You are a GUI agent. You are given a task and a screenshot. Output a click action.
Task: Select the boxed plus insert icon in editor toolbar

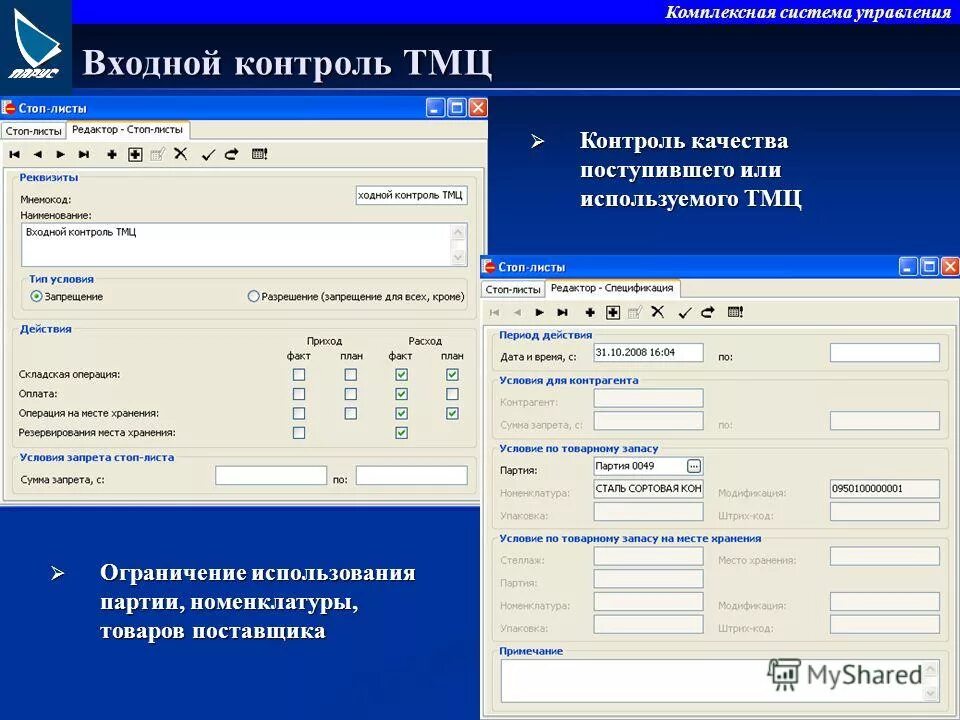[136, 155]
